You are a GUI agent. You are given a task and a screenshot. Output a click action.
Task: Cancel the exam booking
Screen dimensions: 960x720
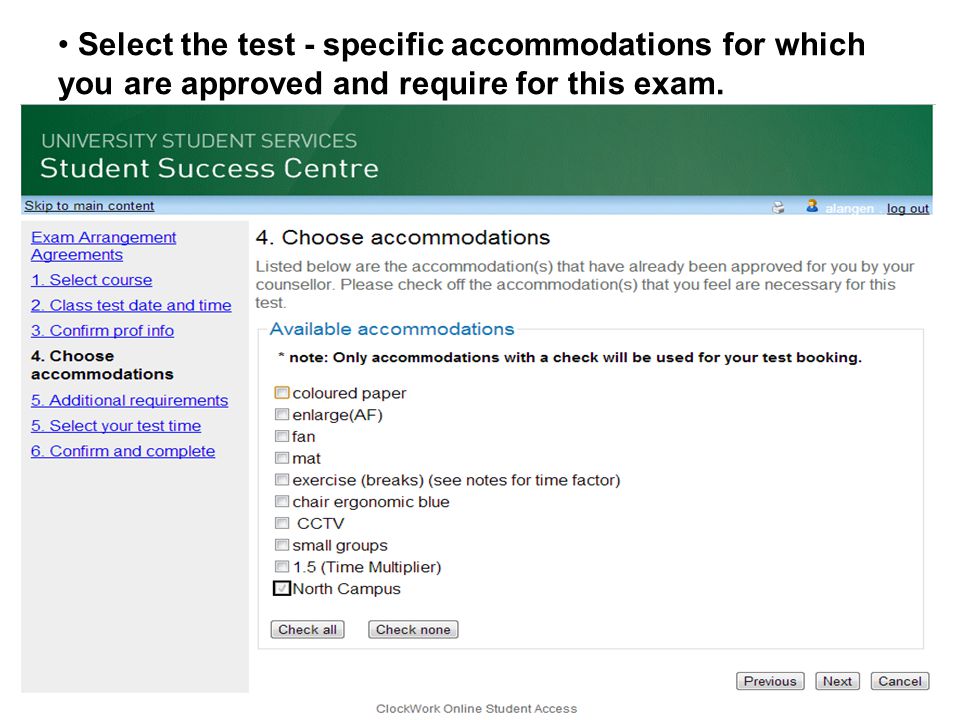point(899,681)
